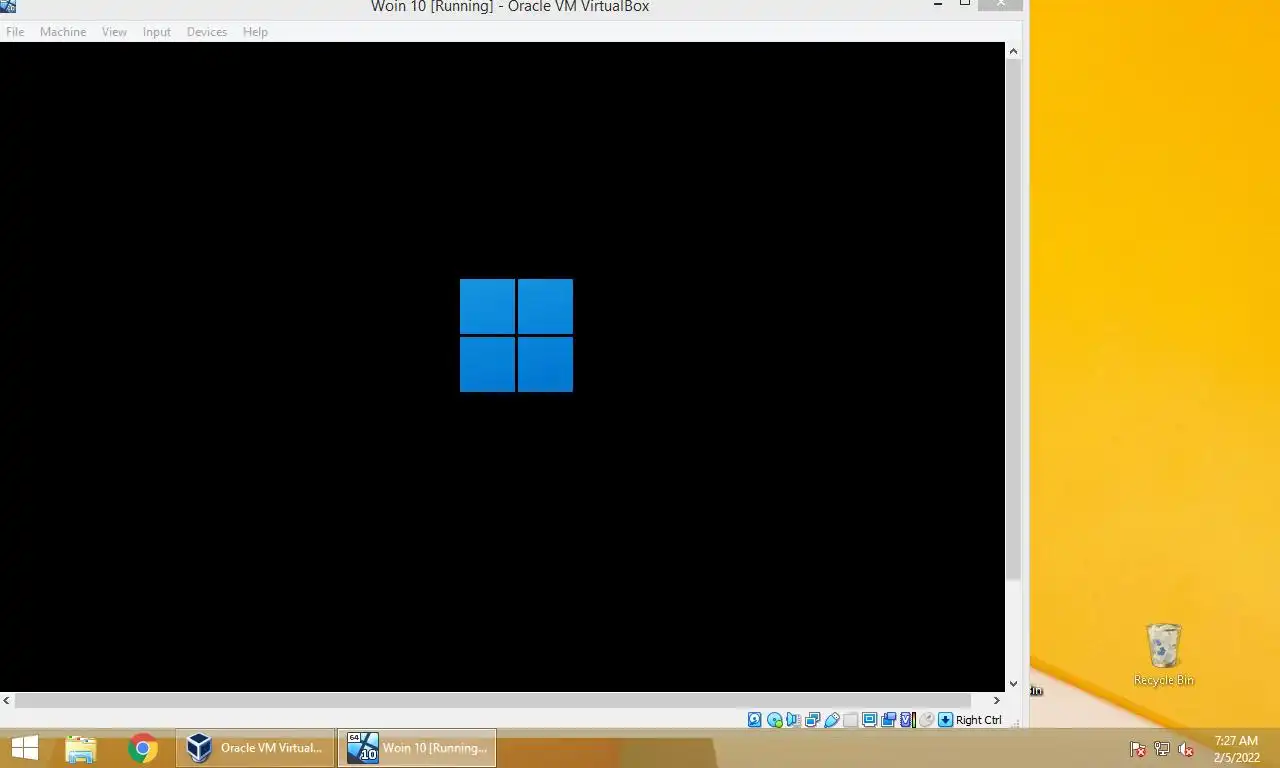
Task: Select the Woin 10 [Running] taskbar button
Action: coord(417,748)
